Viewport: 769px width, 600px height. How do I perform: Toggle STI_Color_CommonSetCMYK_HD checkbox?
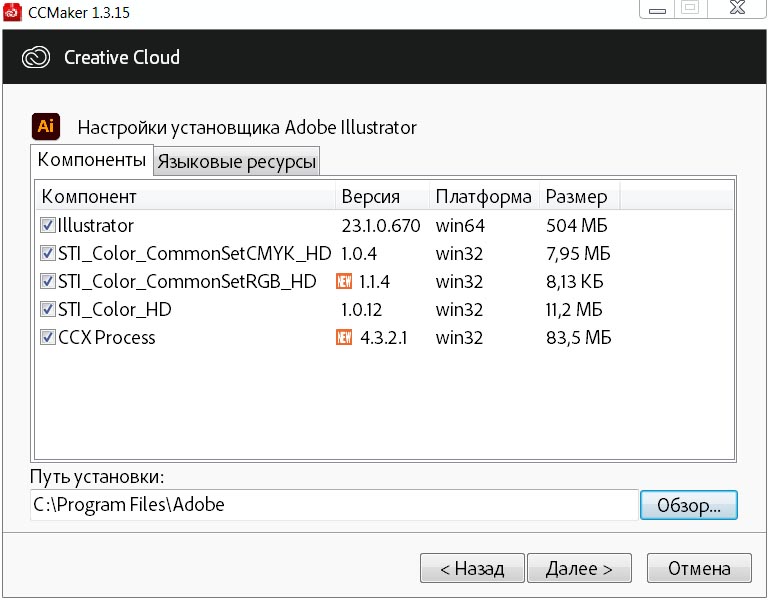click(48, 254)
